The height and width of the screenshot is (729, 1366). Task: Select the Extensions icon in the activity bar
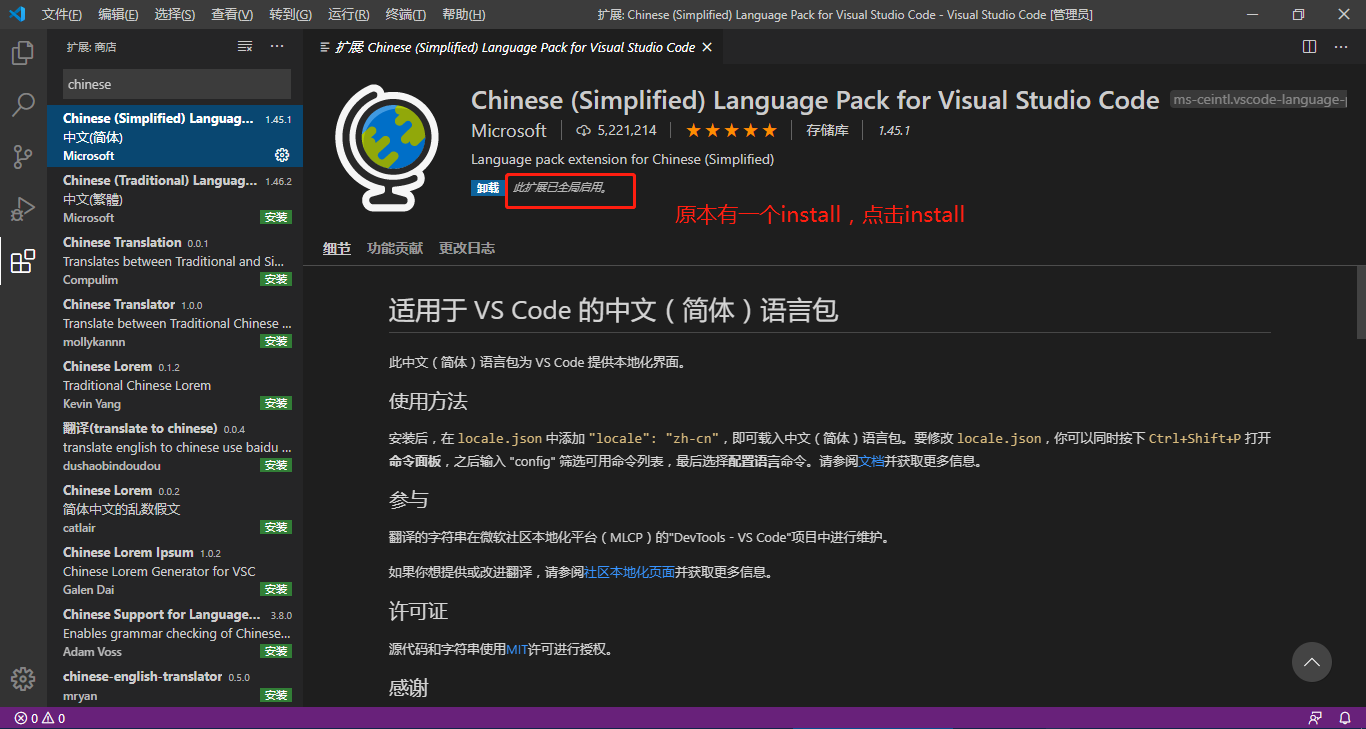[x=22, y=260]
